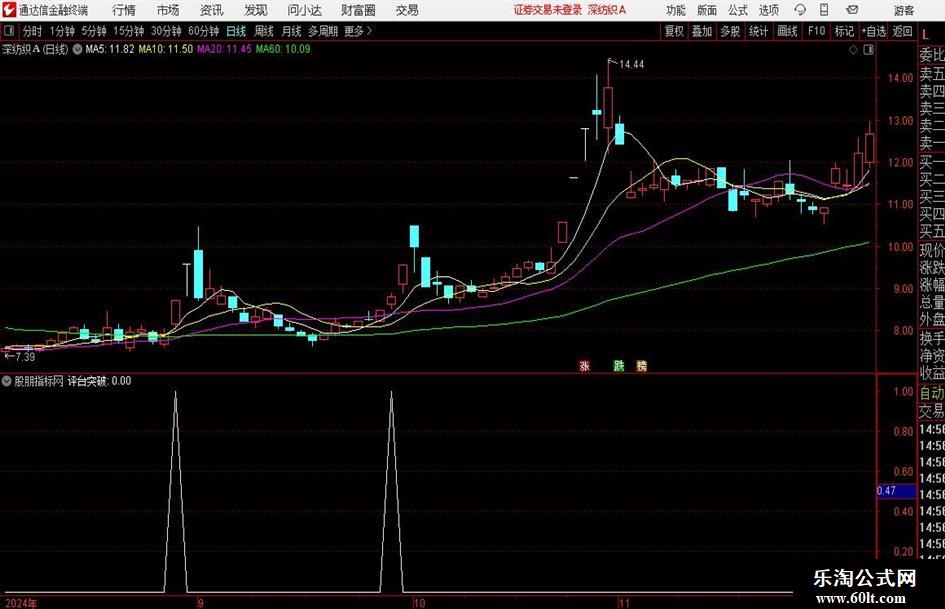Switch to 60分钟 period tab
Image resolution: width=945 pixels, height=609 pixels.
click(204, 31)
